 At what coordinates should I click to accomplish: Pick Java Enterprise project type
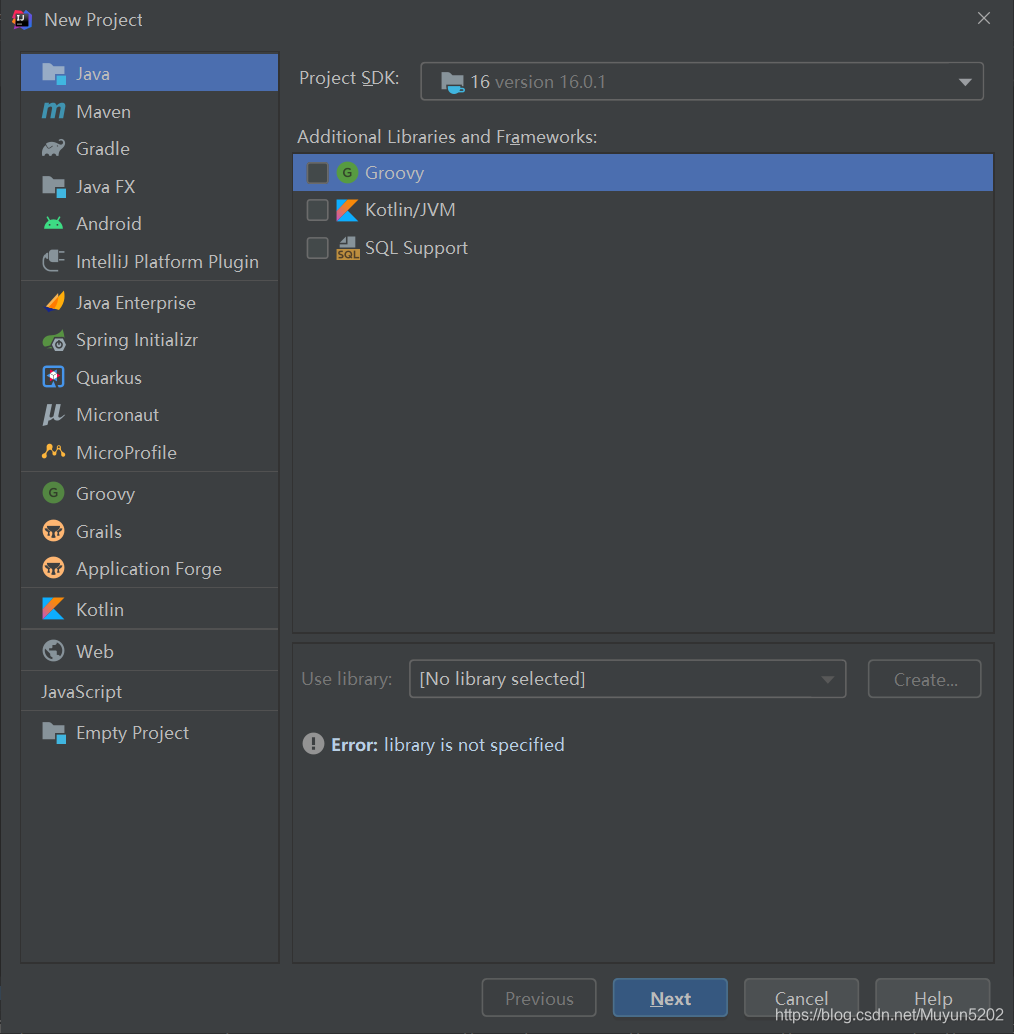click(x=150, y=303)
